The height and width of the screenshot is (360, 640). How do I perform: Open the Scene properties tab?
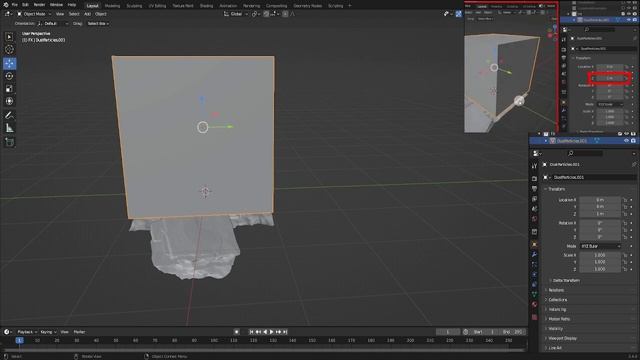pos(534,209)
